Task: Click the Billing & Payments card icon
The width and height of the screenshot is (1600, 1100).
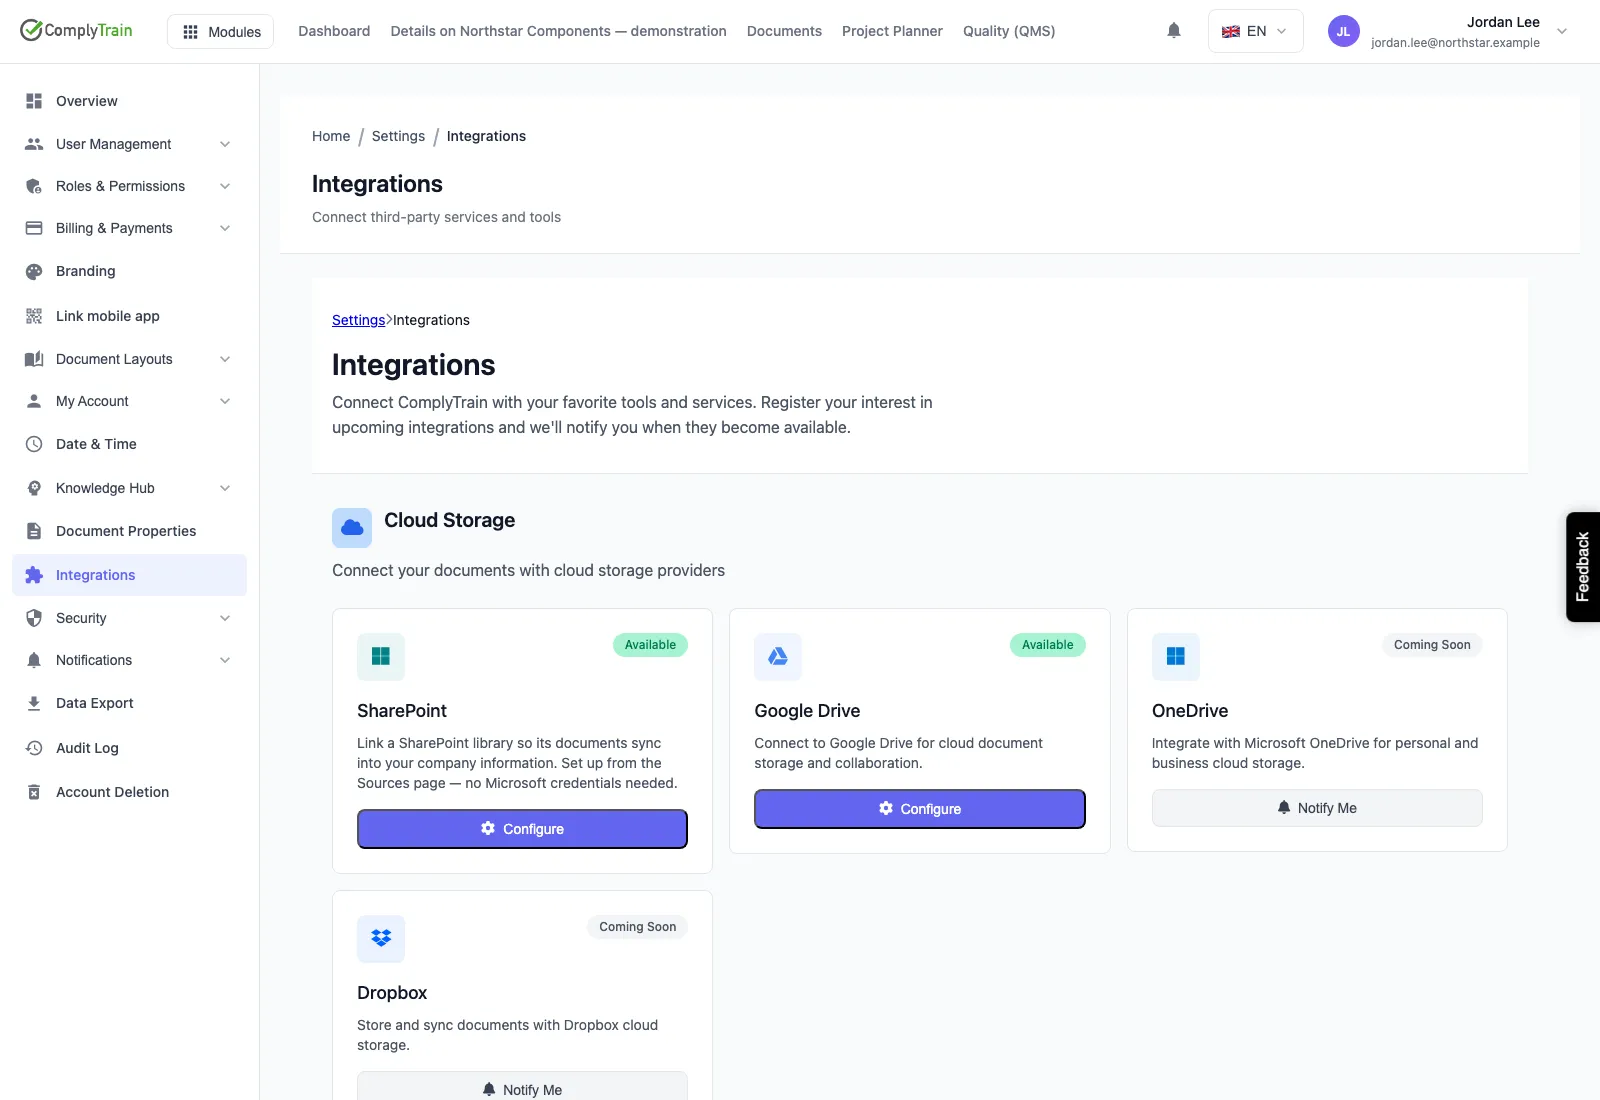Action: pos(34,228)
